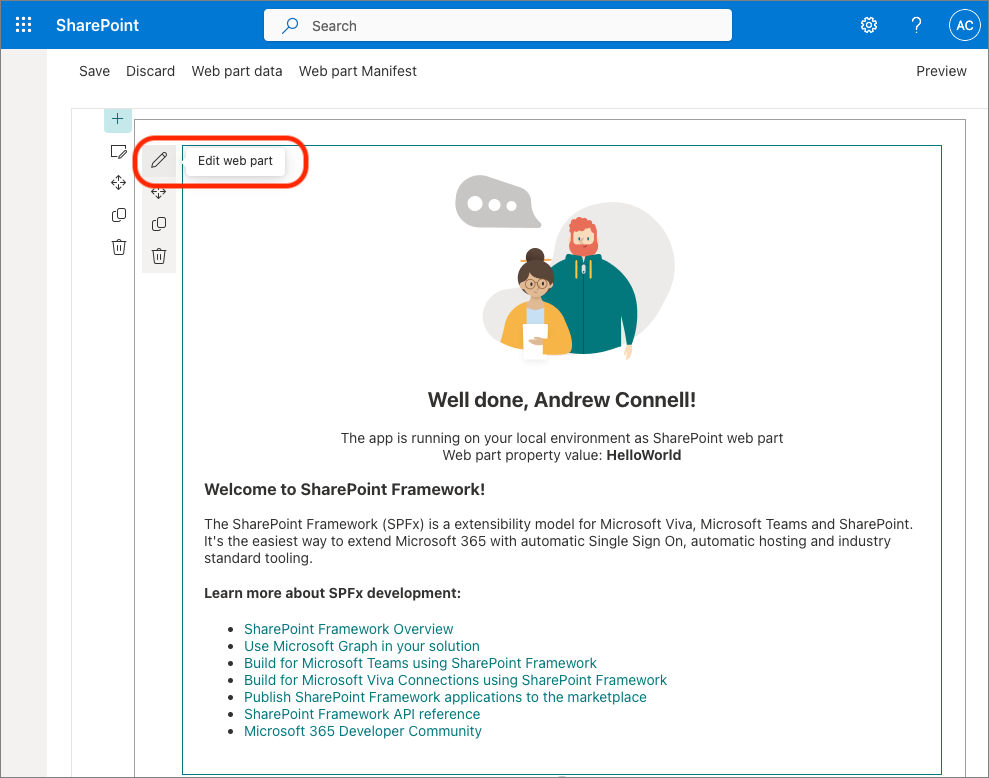989x778 pixels.
Task: Click the Duplicate section icon
Action: [119, 215]
